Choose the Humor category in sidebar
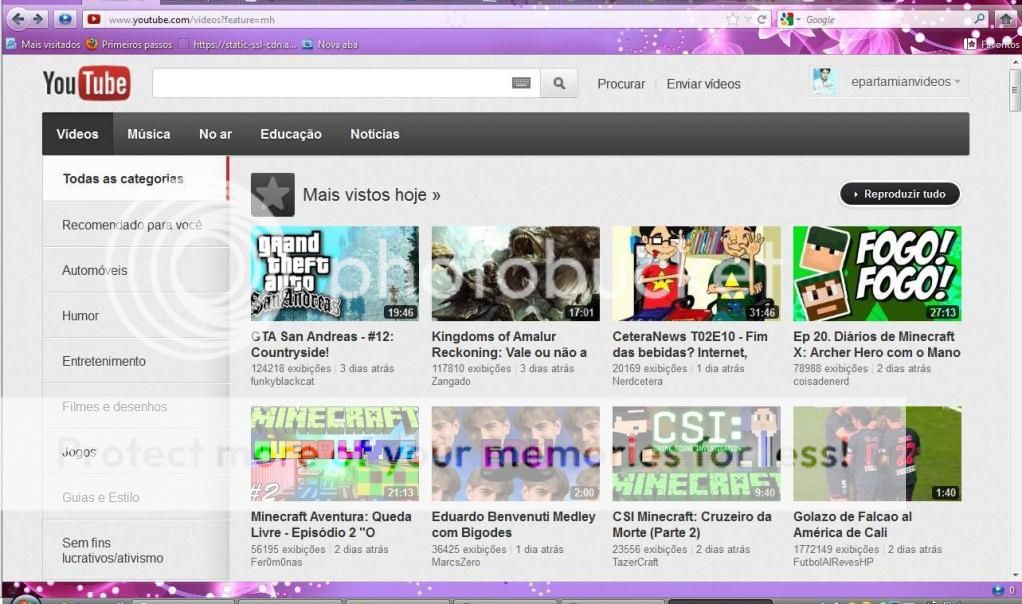 click(x=81, y=316)
